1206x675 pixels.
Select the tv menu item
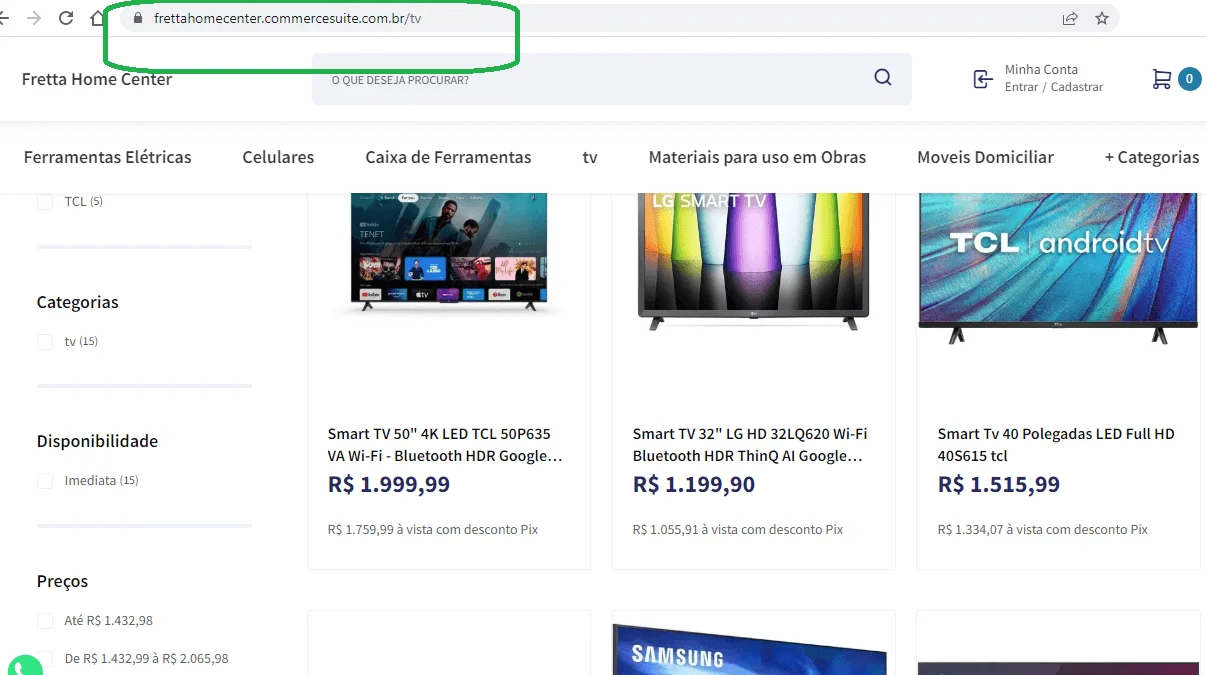tap(590, 157)
